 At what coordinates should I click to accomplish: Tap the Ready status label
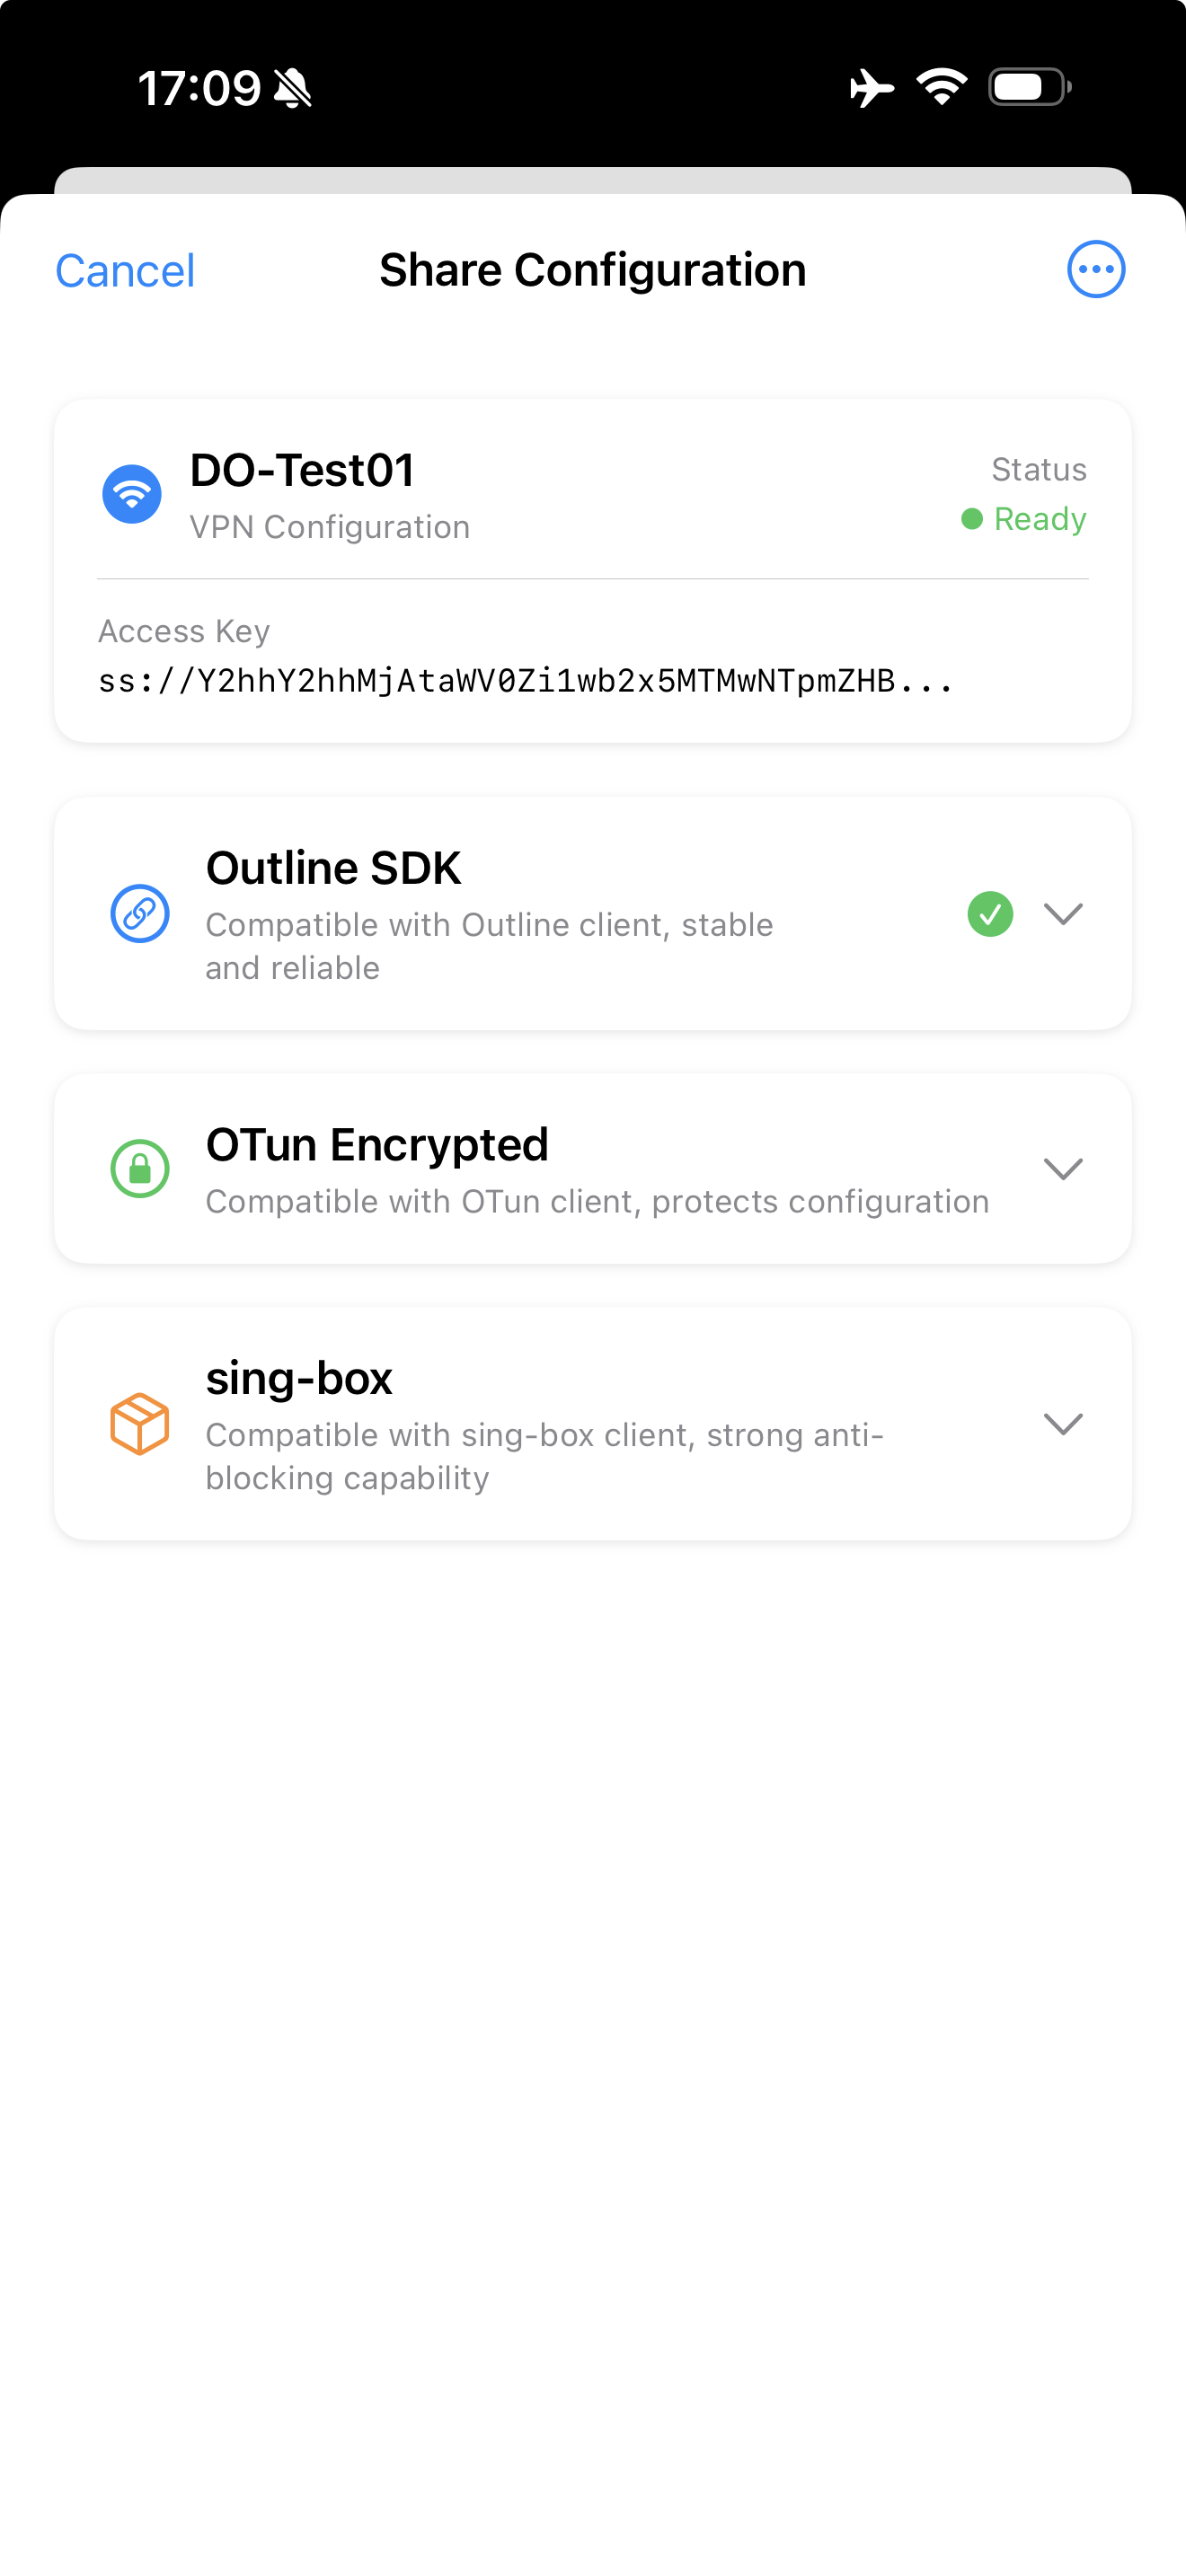coord(1040,518)
